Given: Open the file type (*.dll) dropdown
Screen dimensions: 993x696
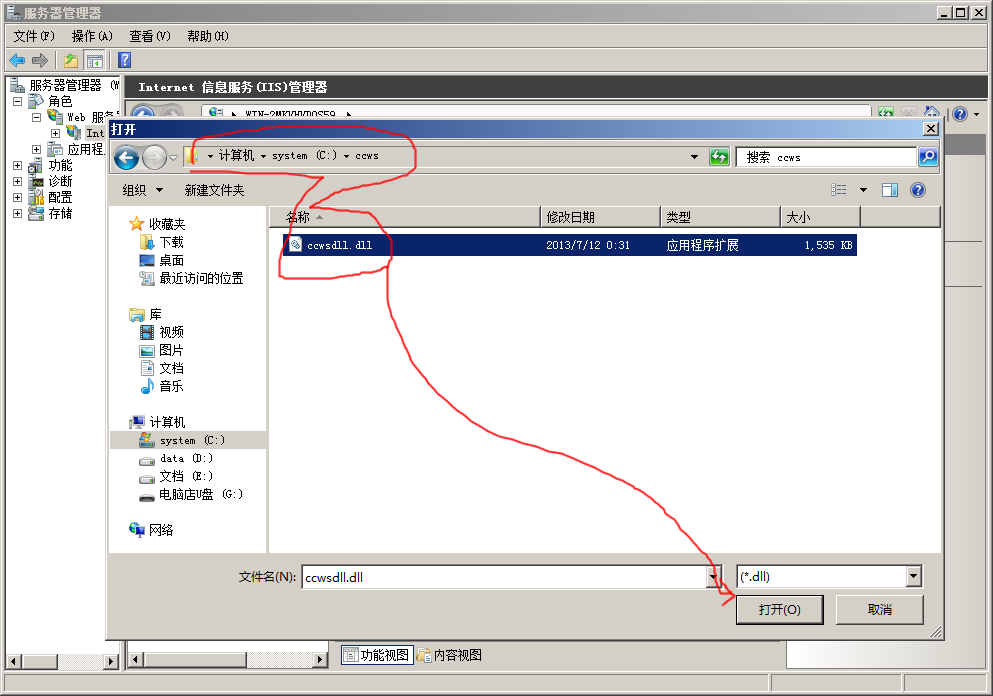Looking at the screenshot, I should [x=913, y=577].
